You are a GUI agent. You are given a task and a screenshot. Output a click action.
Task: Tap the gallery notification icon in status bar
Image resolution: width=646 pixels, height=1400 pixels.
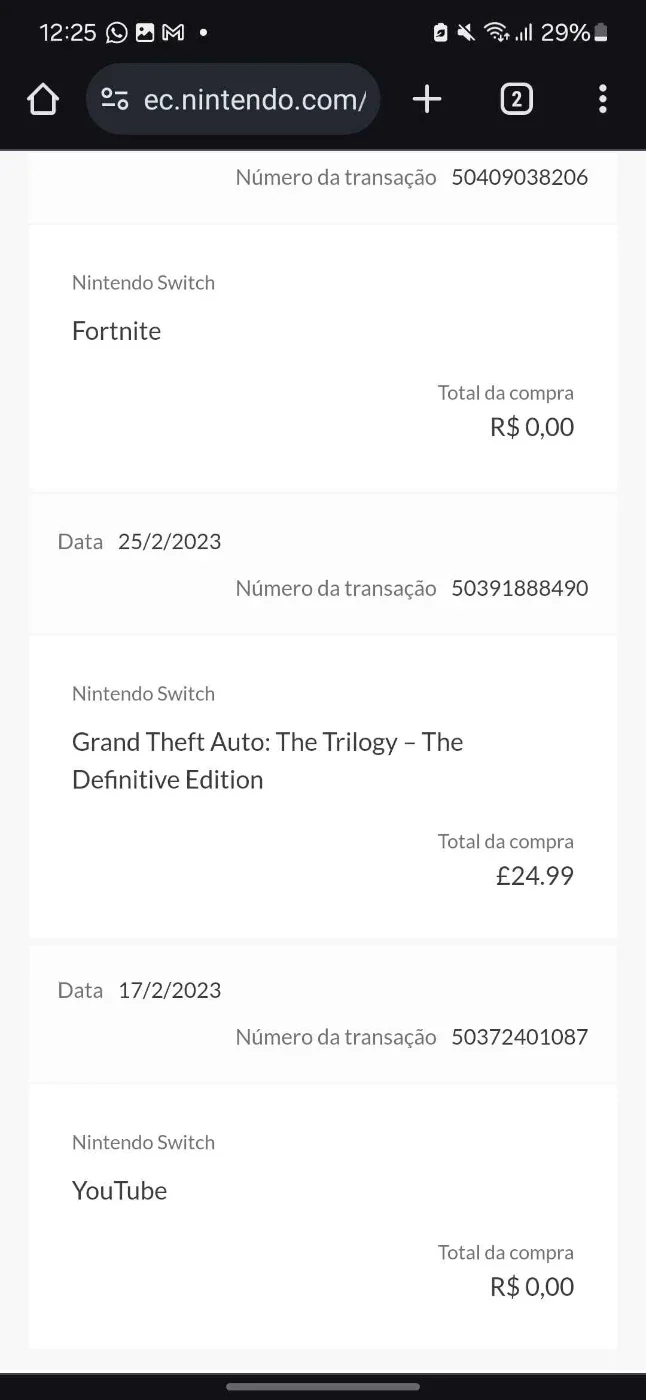[x=145, y=33]
